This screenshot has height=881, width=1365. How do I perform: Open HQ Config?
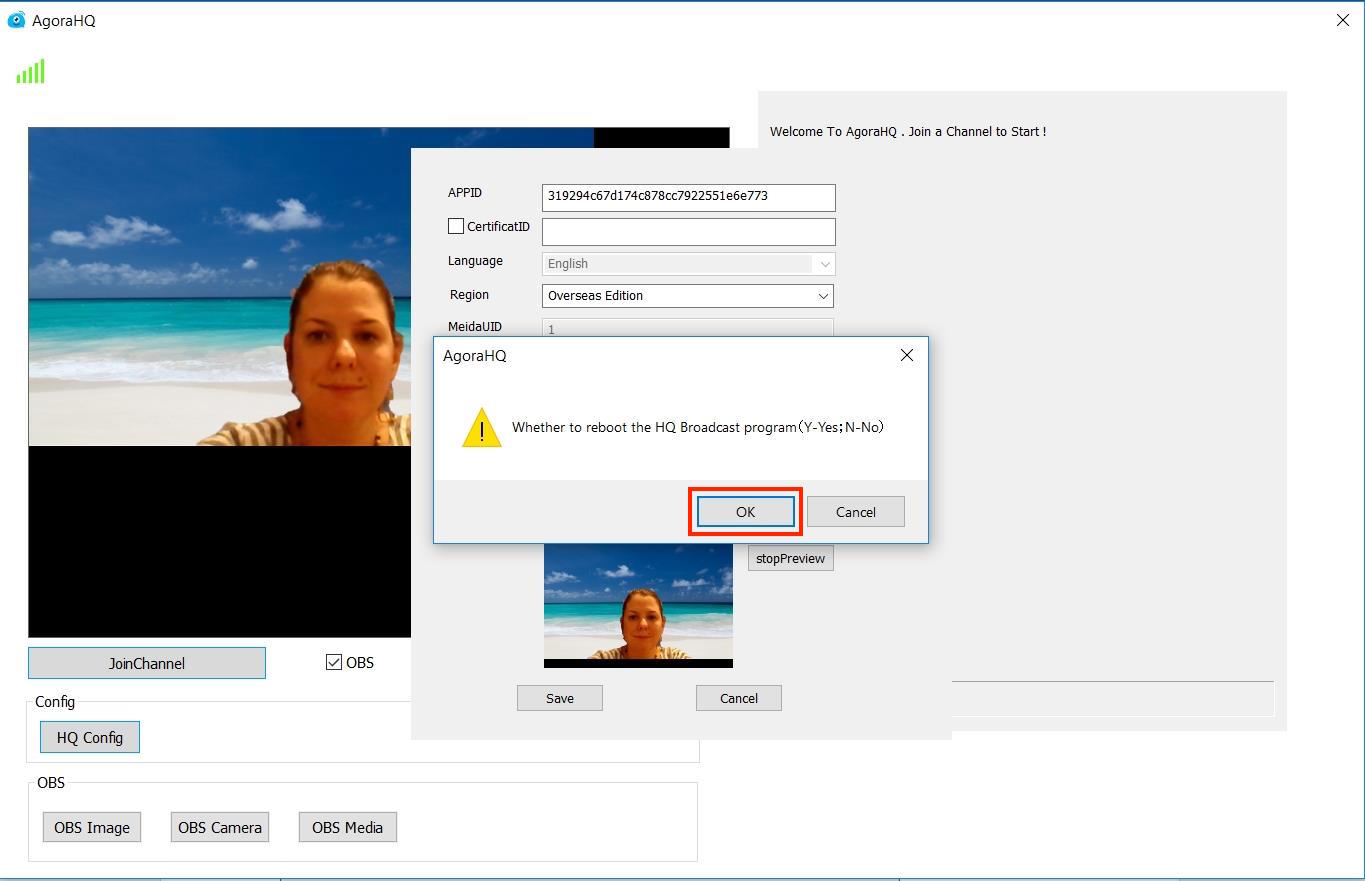tap(90, 737)
